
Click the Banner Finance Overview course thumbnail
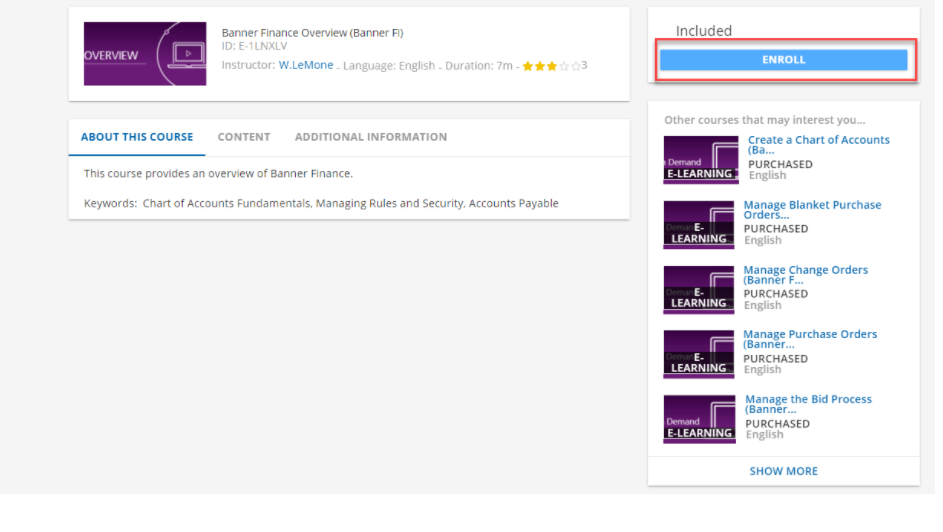(x=145, y=54)
